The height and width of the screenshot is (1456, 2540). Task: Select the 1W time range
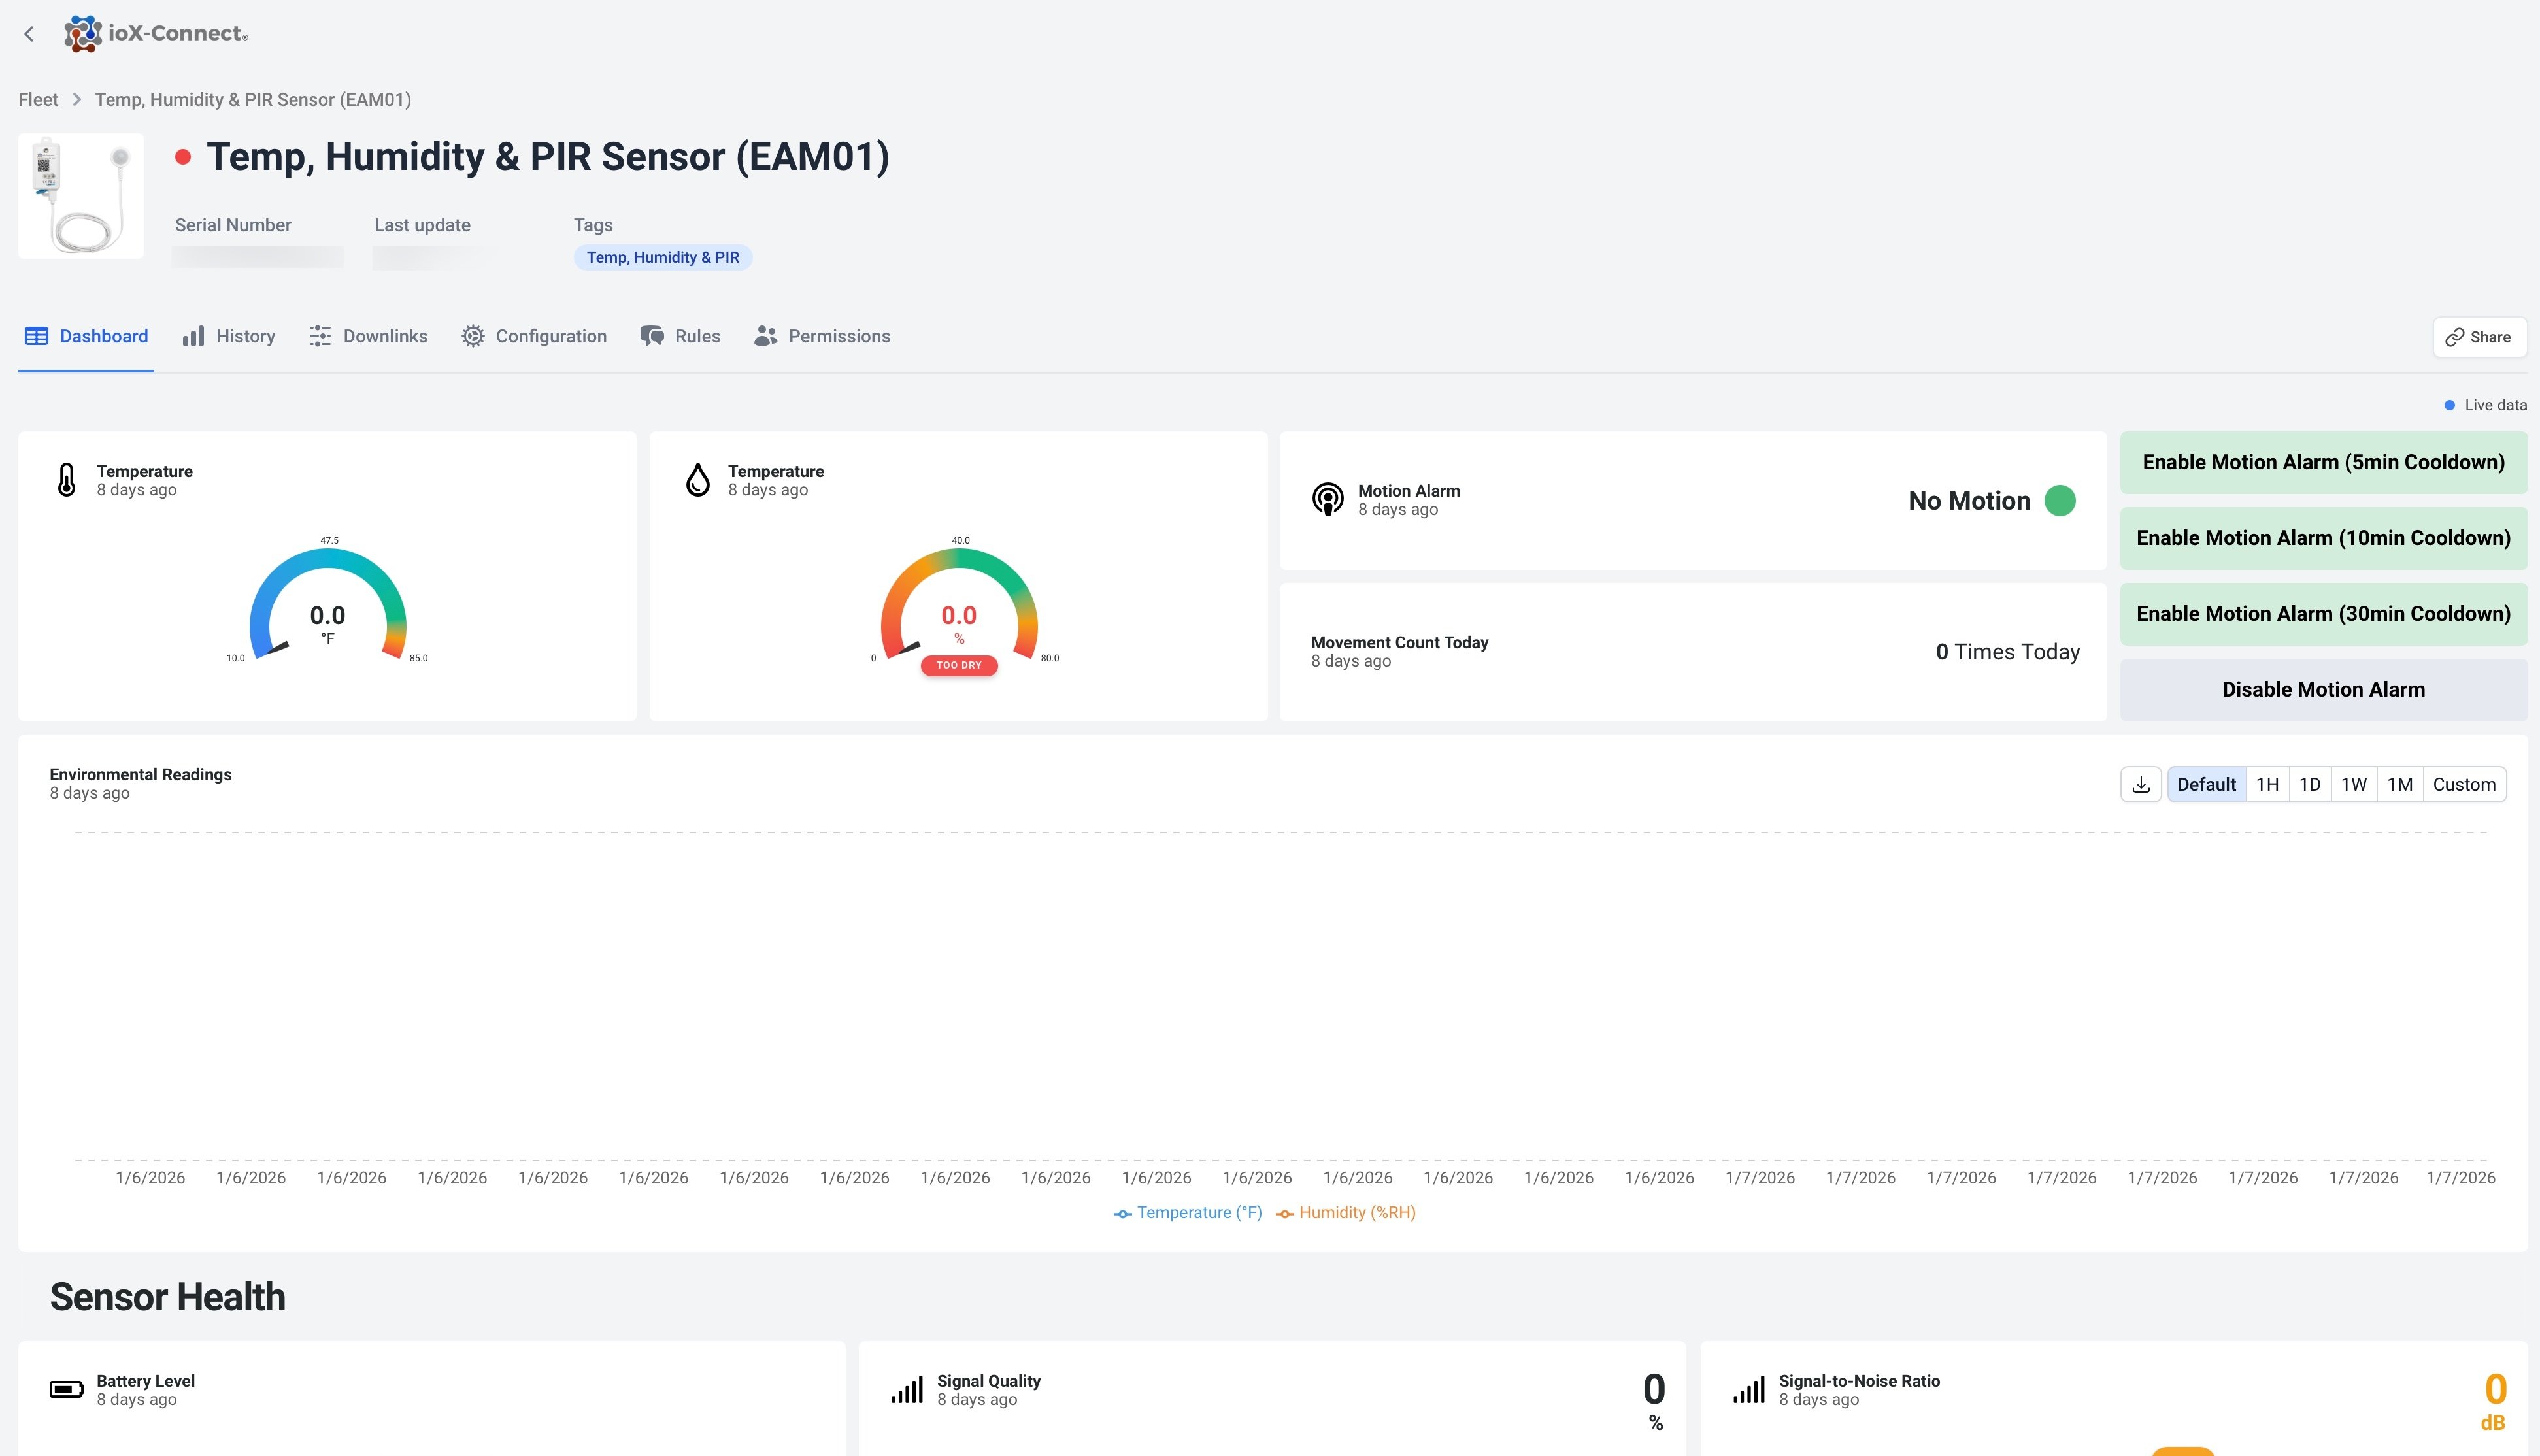(x=2353, y=785)
